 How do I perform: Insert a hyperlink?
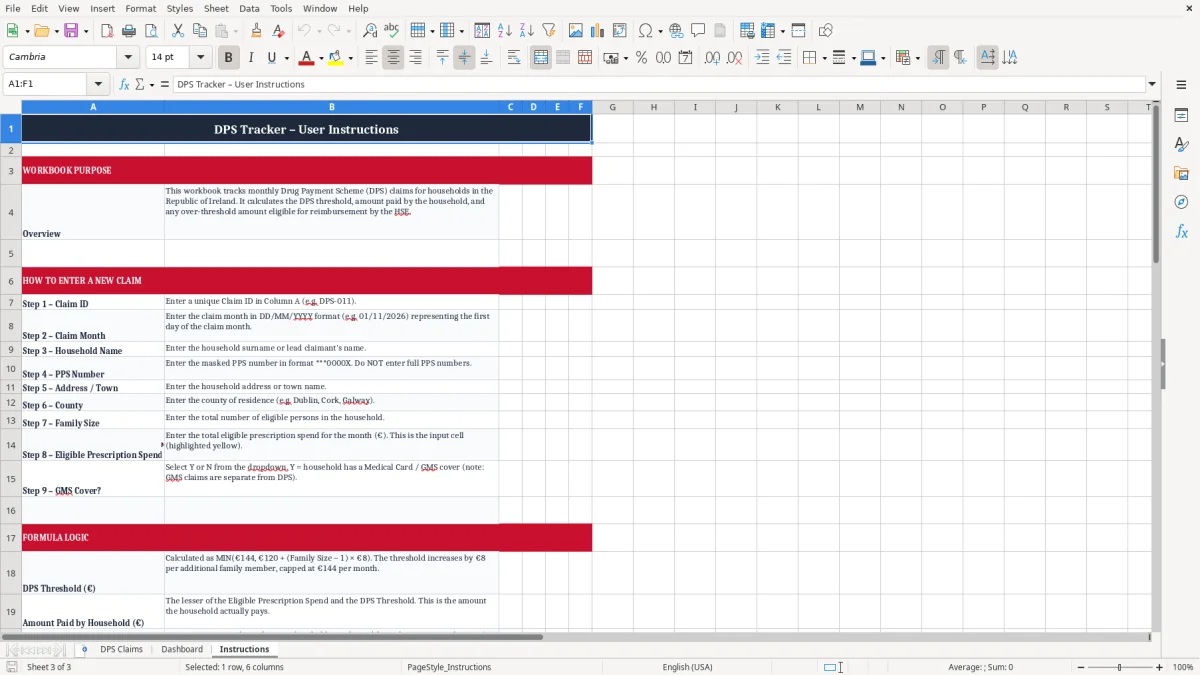pos(676,31)
